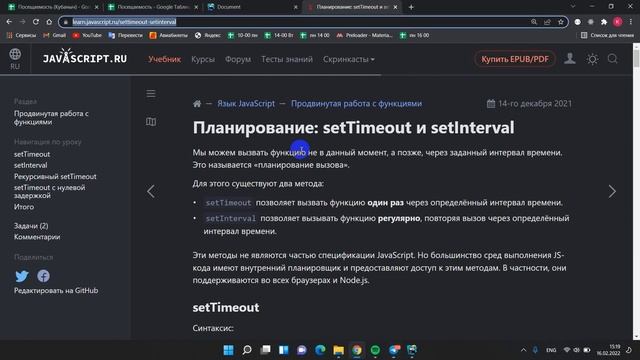This screenshot has height=360, width=640.
Task: Open the Share page icon in address bar
Action: click(547, 22)
